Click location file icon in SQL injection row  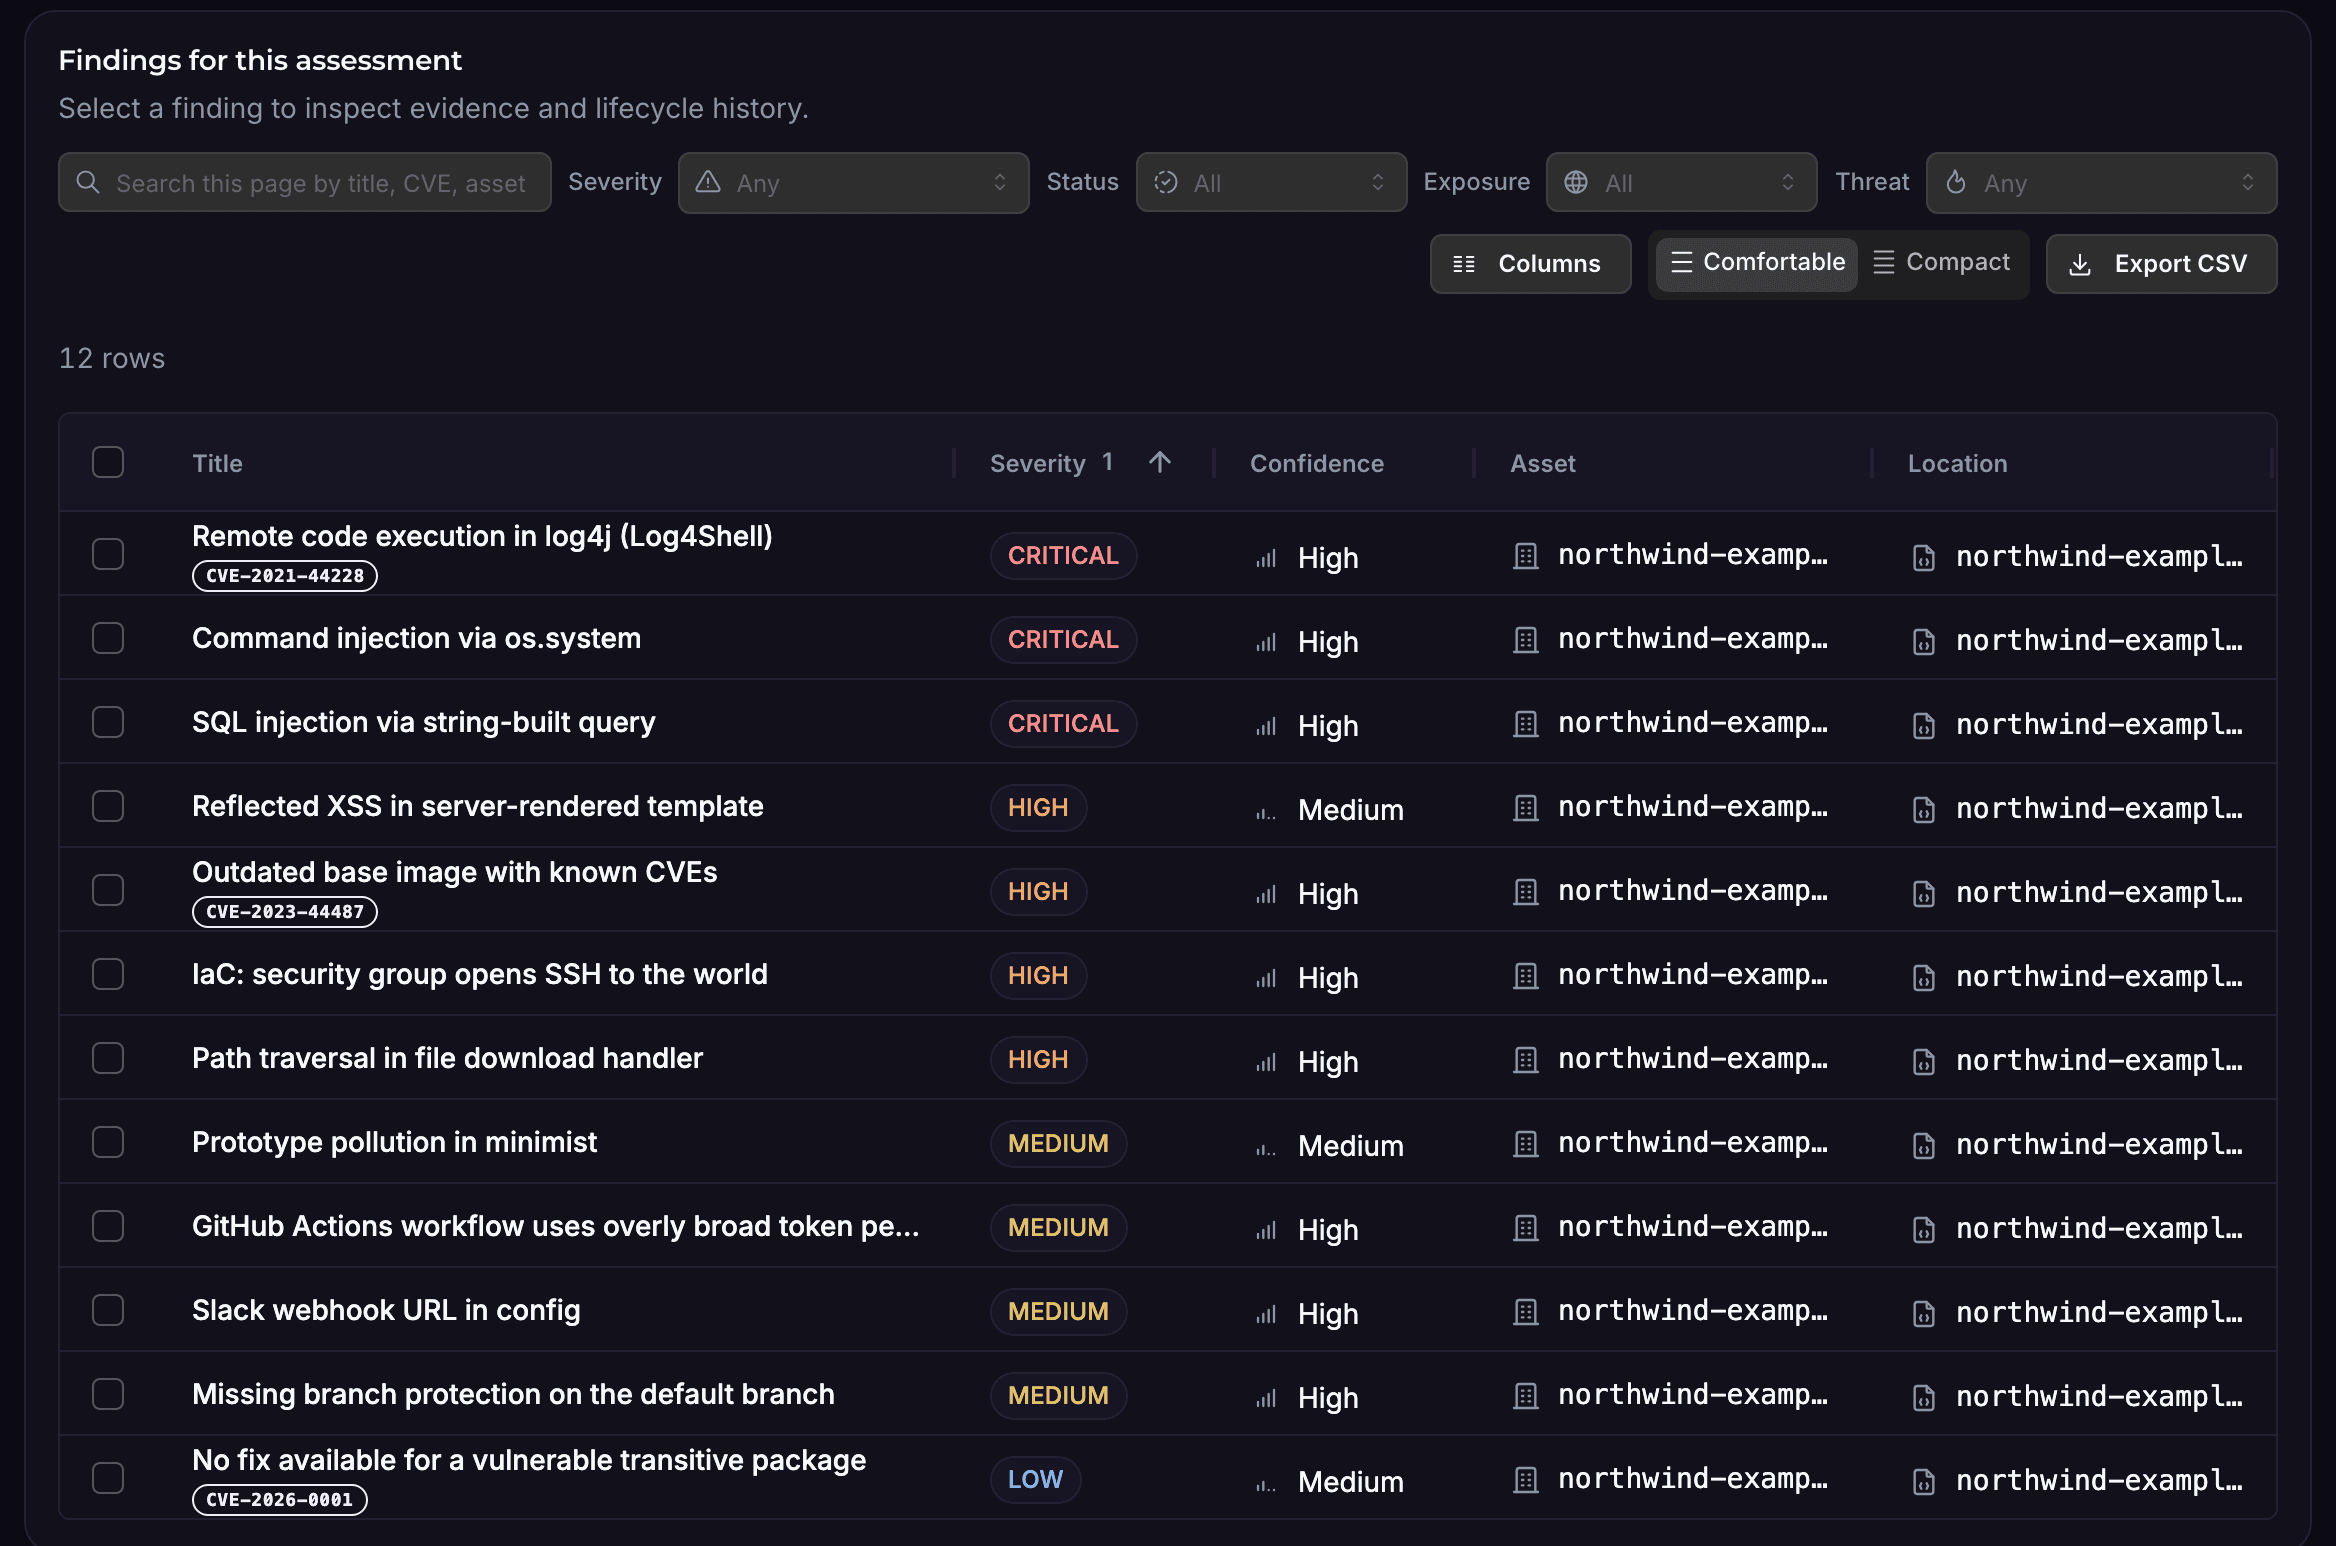pyautogui.click(x=1924, y=726)
